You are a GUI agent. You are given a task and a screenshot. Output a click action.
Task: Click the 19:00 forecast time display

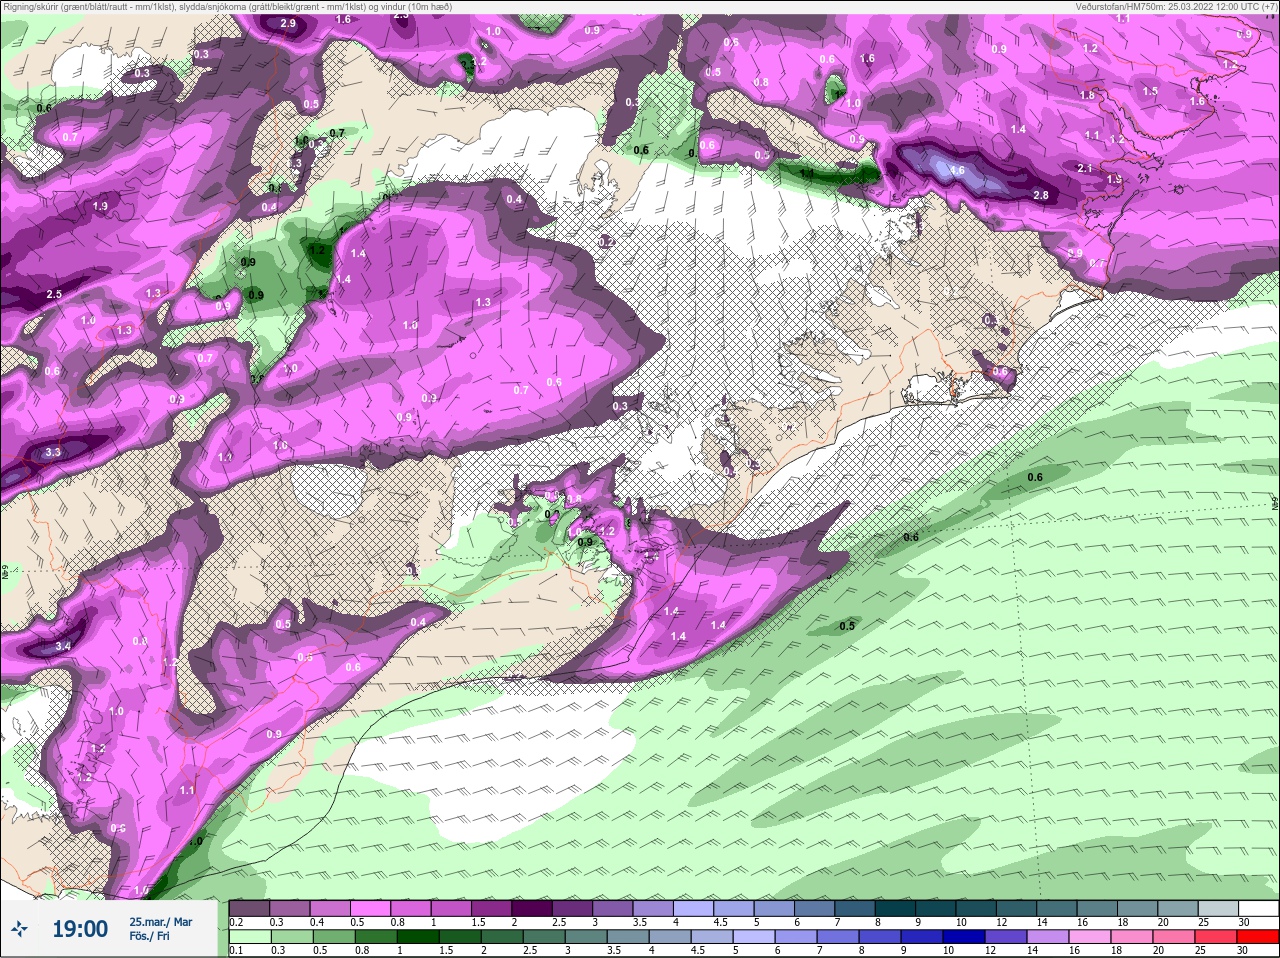tap(80, 929)
